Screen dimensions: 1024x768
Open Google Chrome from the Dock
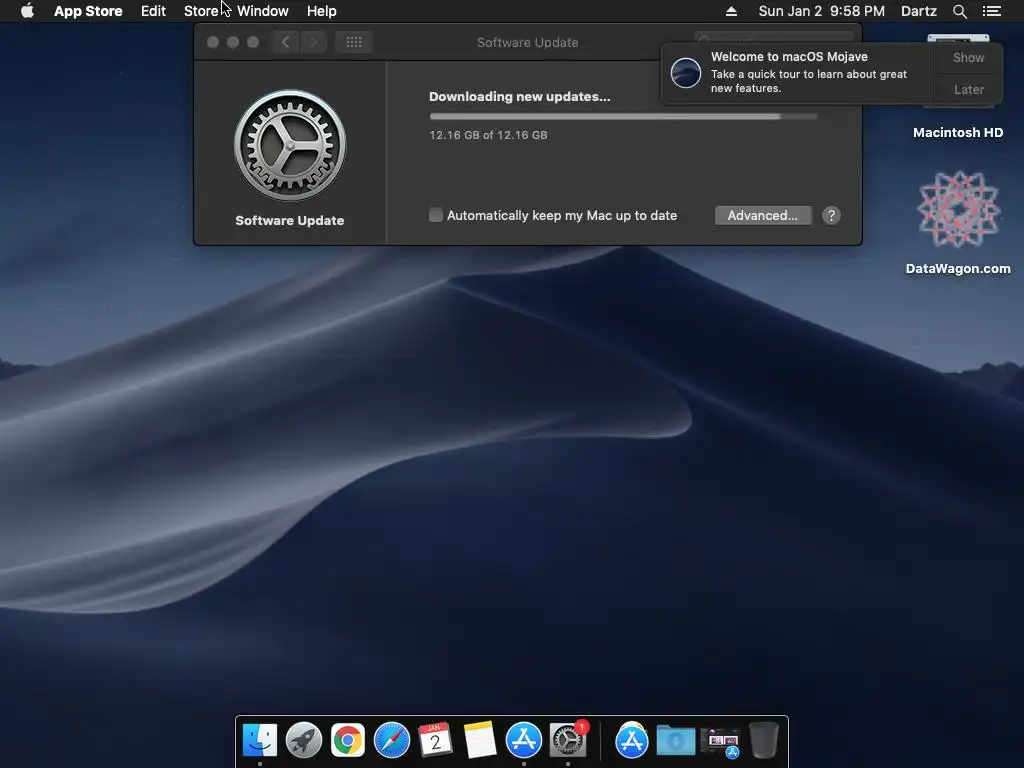point(347,741)
